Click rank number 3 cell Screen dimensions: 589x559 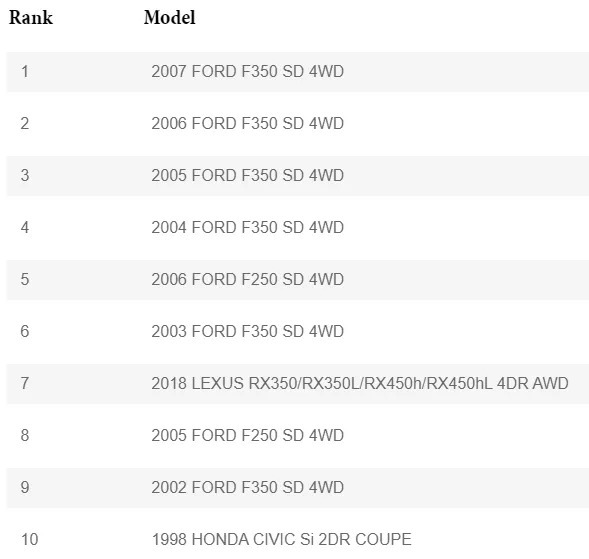point(25,175)
